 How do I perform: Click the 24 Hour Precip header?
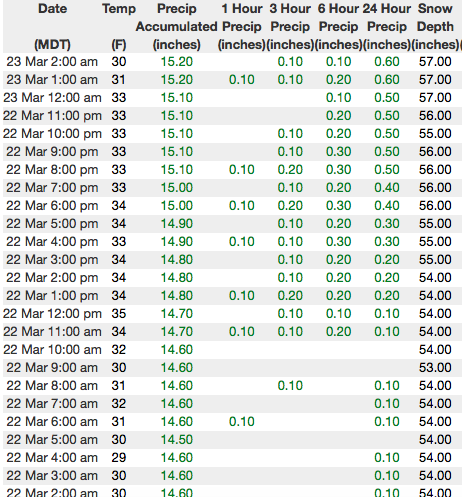[387, 26]
